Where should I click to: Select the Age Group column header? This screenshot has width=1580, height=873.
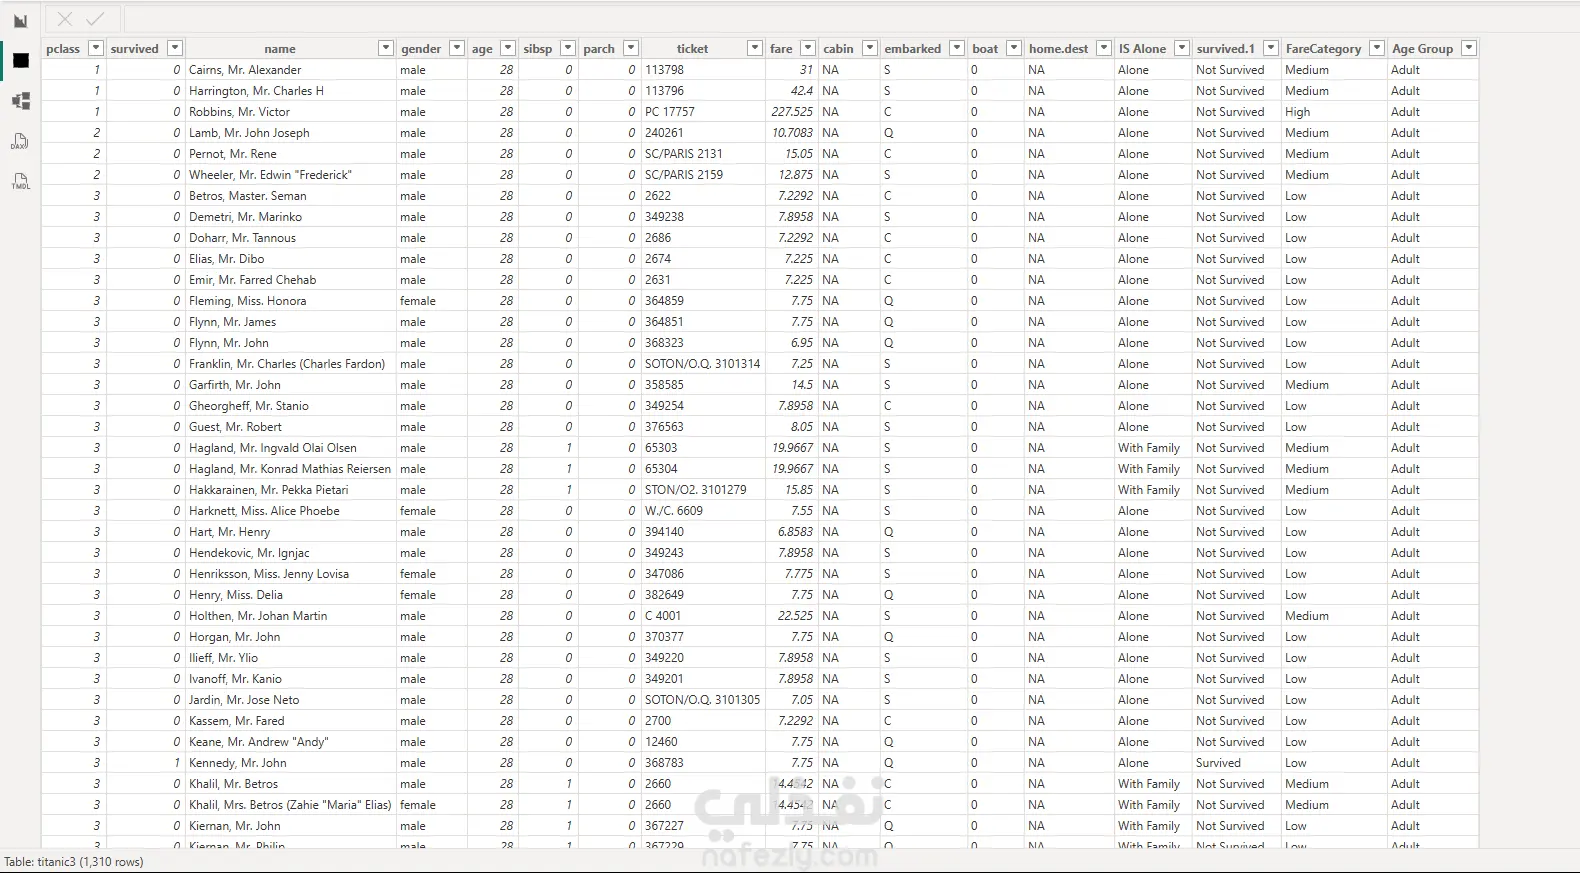click(x=1422, y=48)
